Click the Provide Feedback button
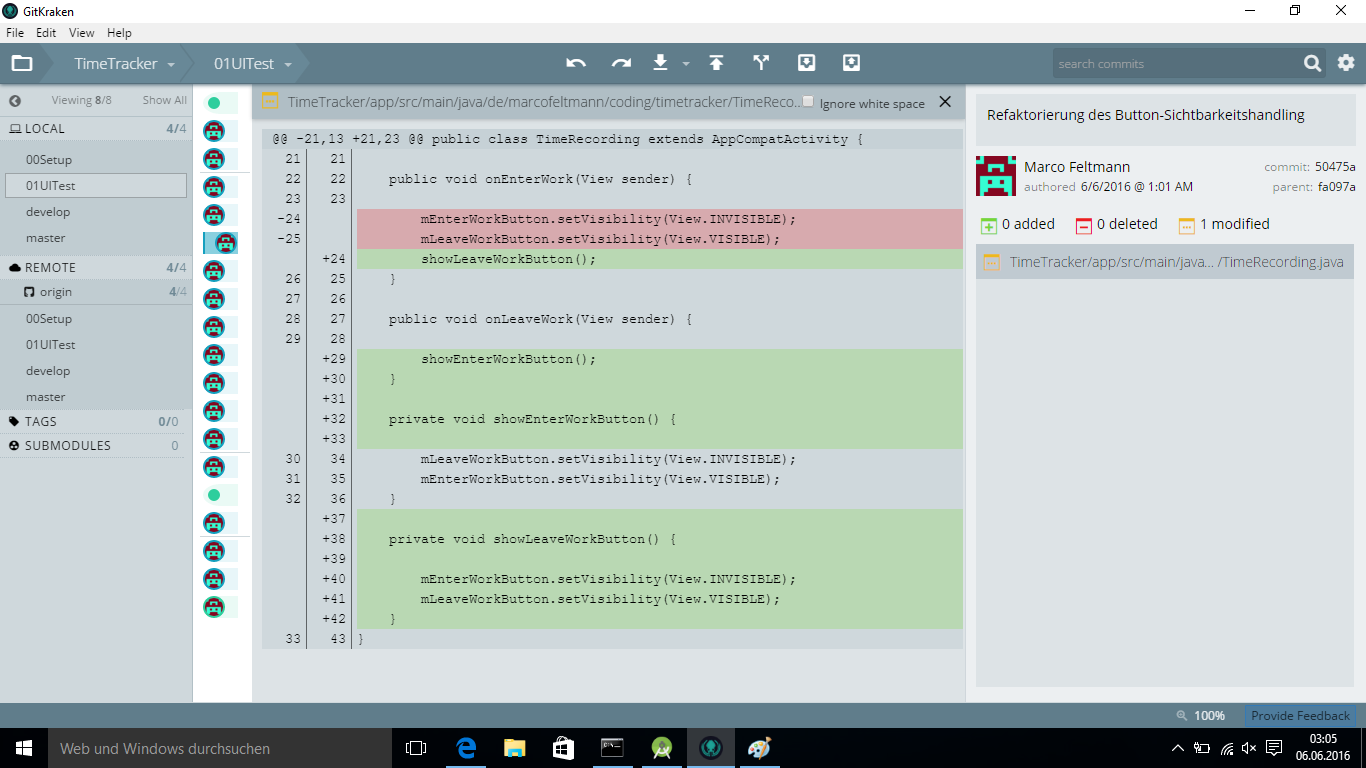The image size is (1366, 768). [1300, 715]
